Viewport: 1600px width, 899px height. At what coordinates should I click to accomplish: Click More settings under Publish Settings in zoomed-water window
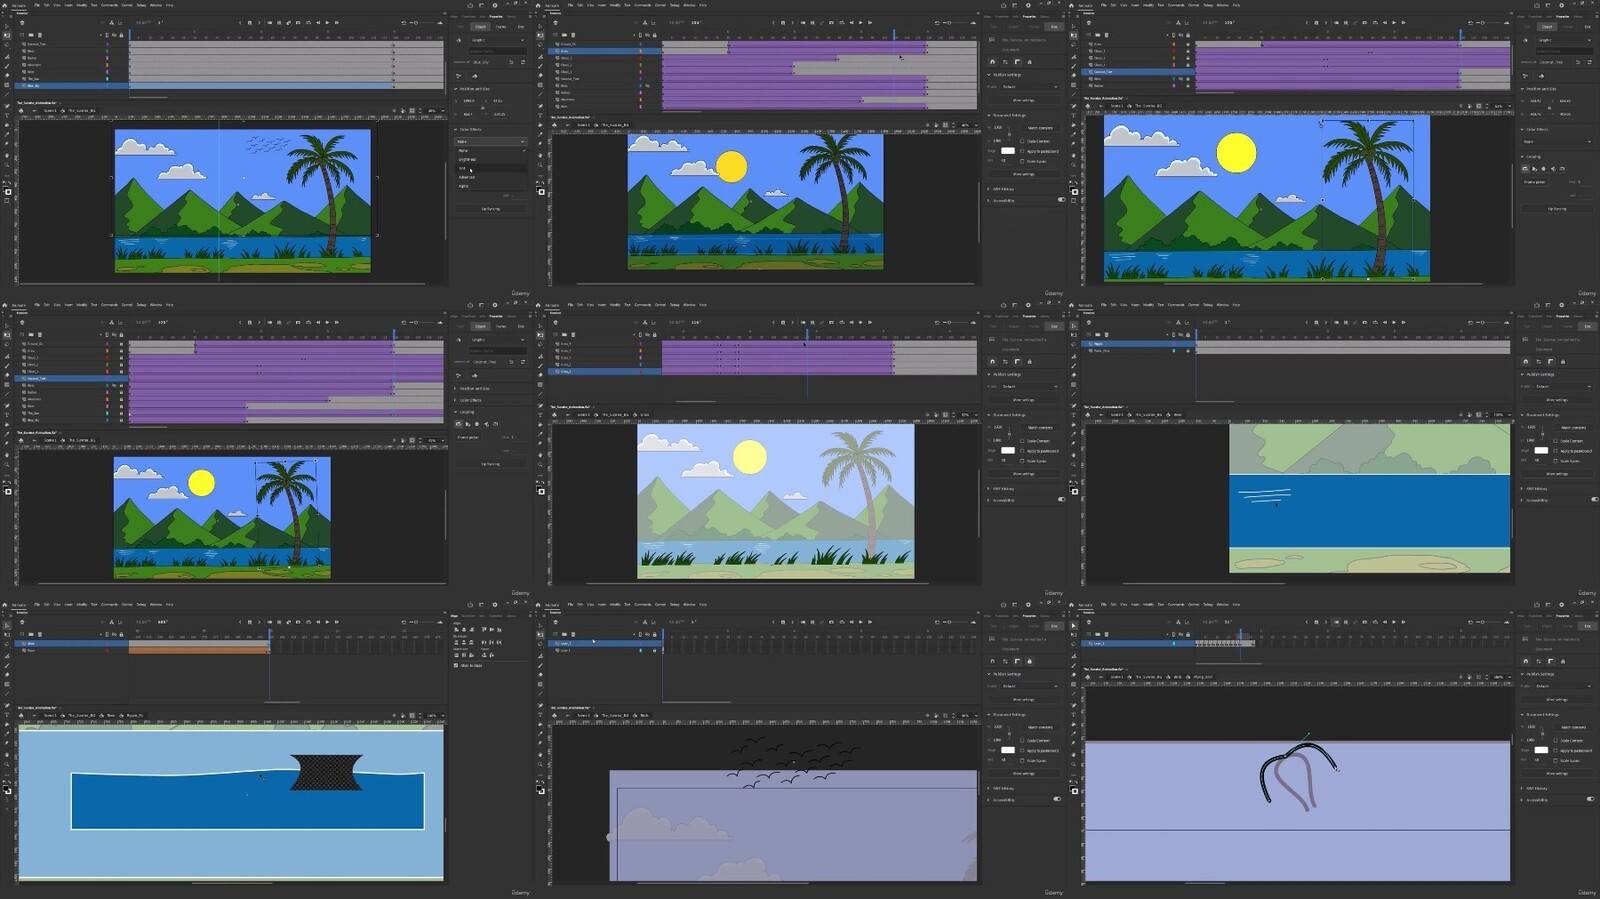[1556, 400]
